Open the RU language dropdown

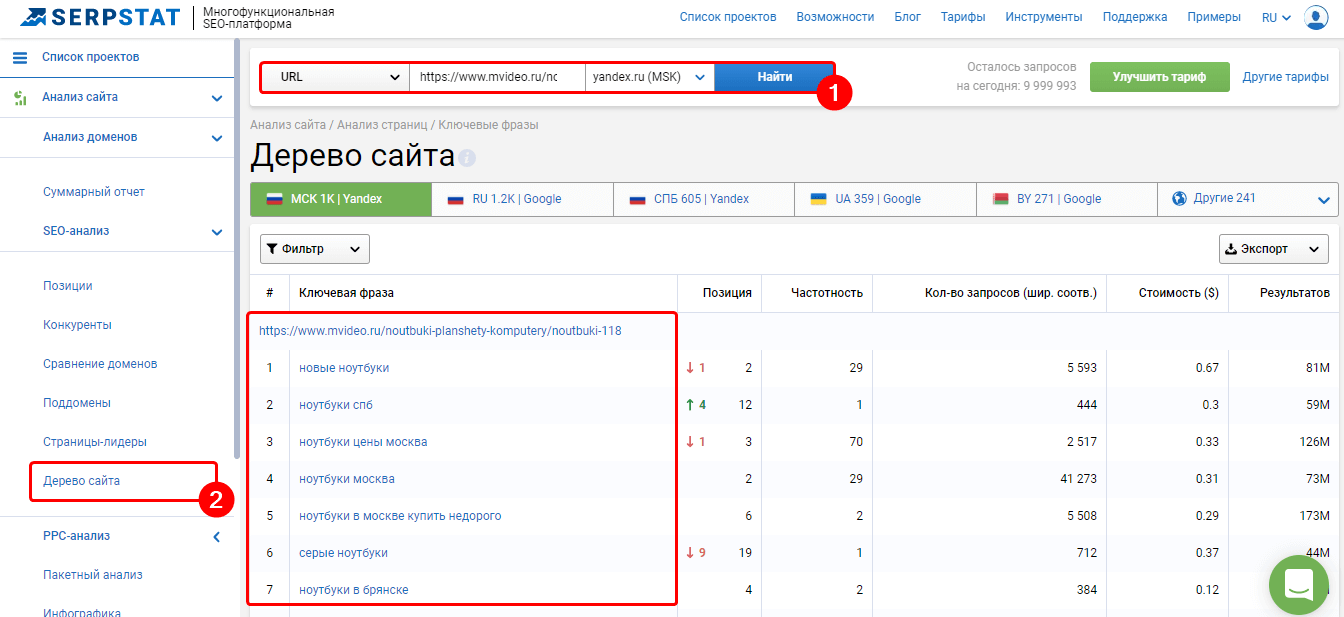click(x=1276, y=17)
